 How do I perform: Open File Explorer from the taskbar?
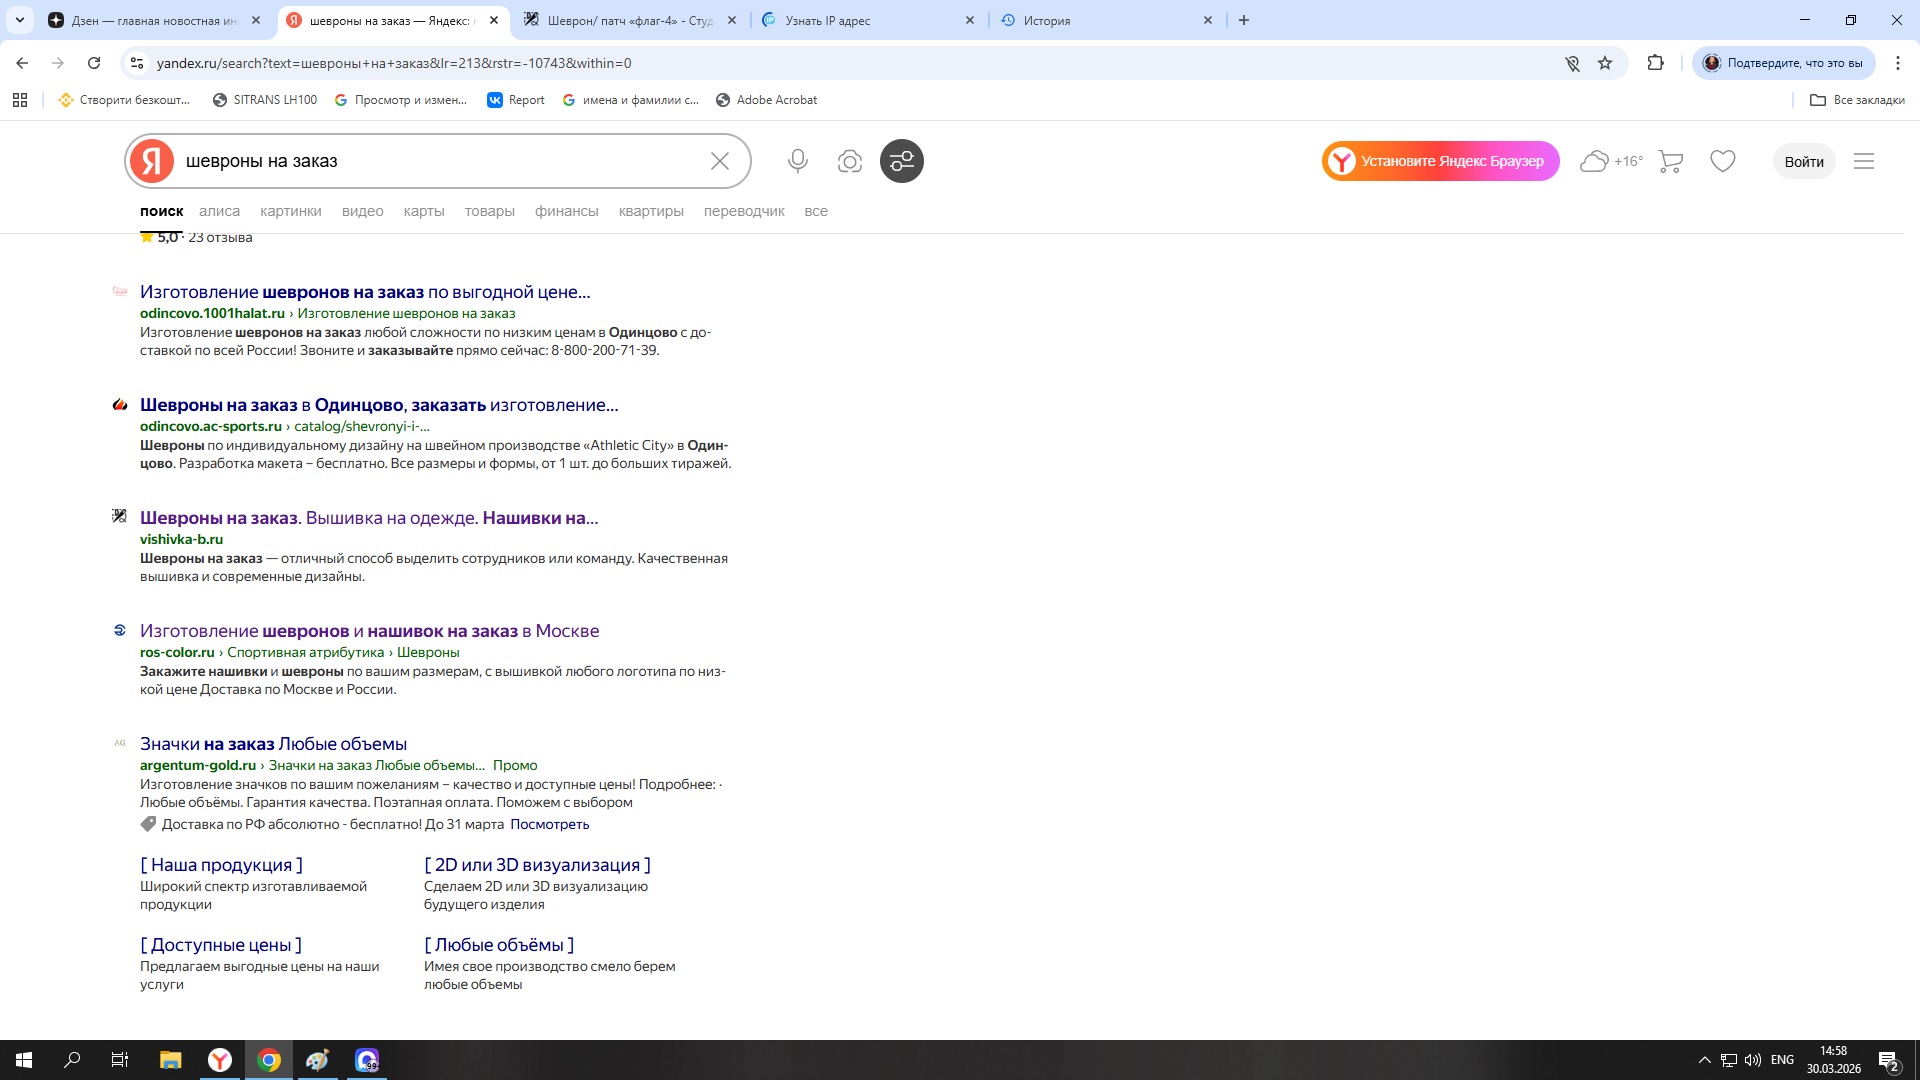(170, 1060)
